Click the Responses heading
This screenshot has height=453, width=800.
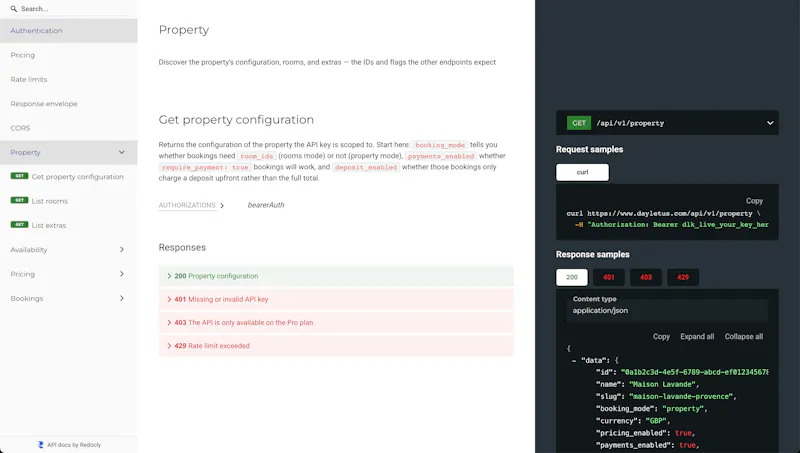(x=182, y=247)
